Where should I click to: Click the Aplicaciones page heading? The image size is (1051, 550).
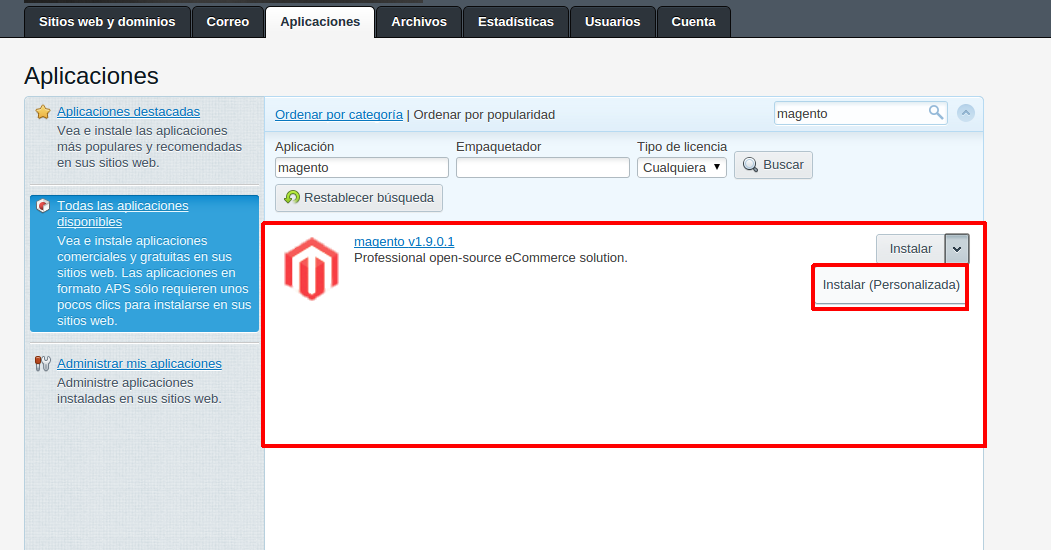pyautogui.click(x=91, y=76)
